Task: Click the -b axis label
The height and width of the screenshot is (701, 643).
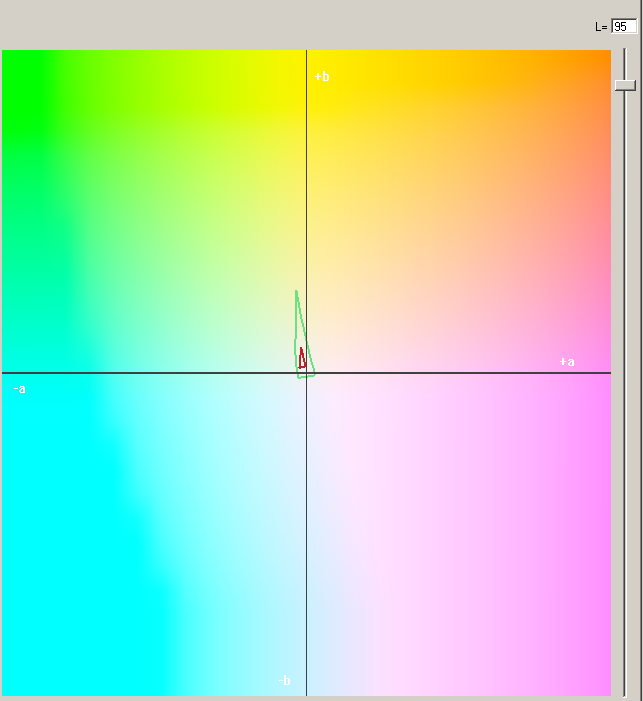Action: click(x=284, y=680)
